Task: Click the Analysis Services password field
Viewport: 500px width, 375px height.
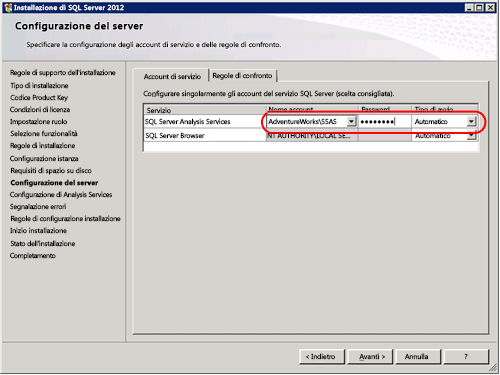Action: 385,122
